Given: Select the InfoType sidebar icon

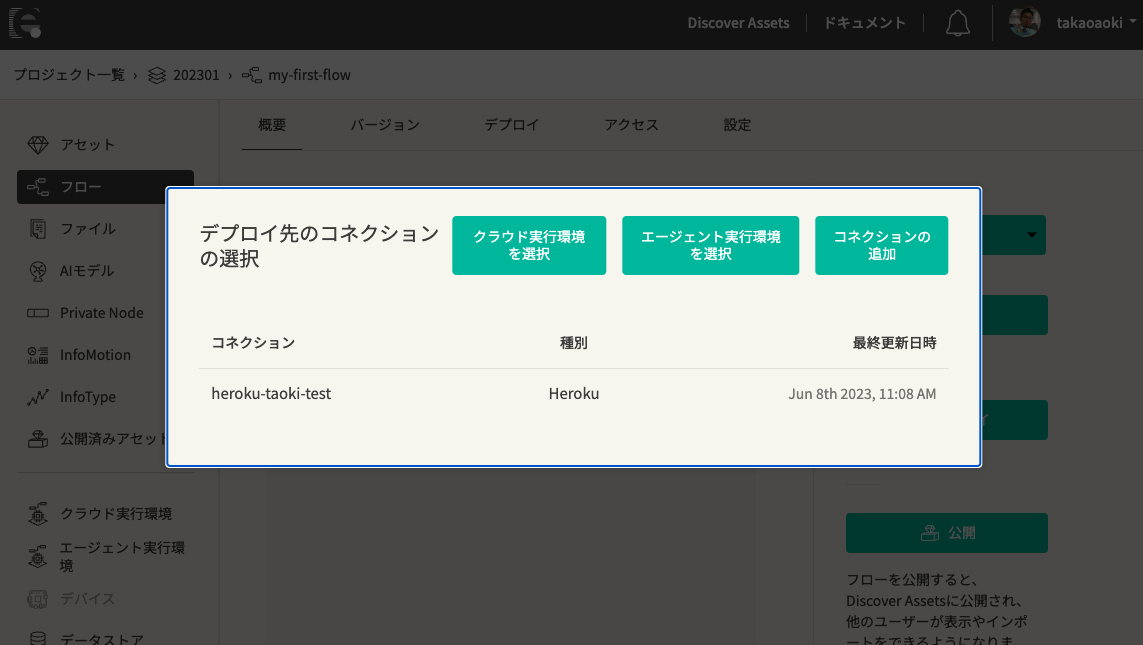Looking at the screenshot, I should [37, 396].
